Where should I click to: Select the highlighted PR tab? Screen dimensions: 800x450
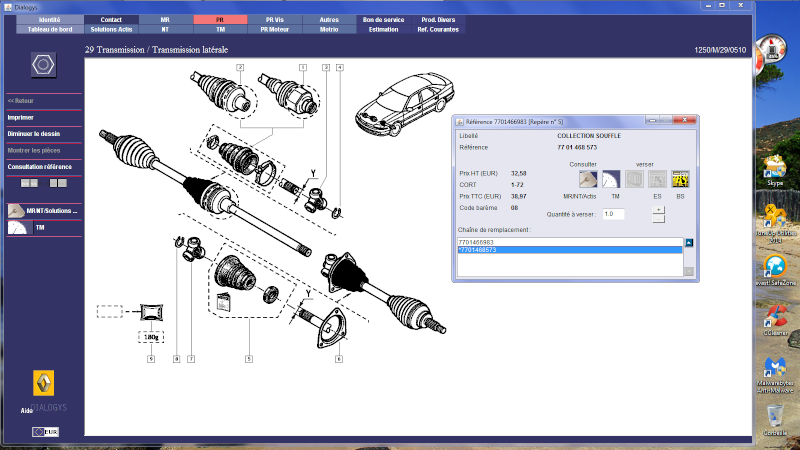pos(220,19)
